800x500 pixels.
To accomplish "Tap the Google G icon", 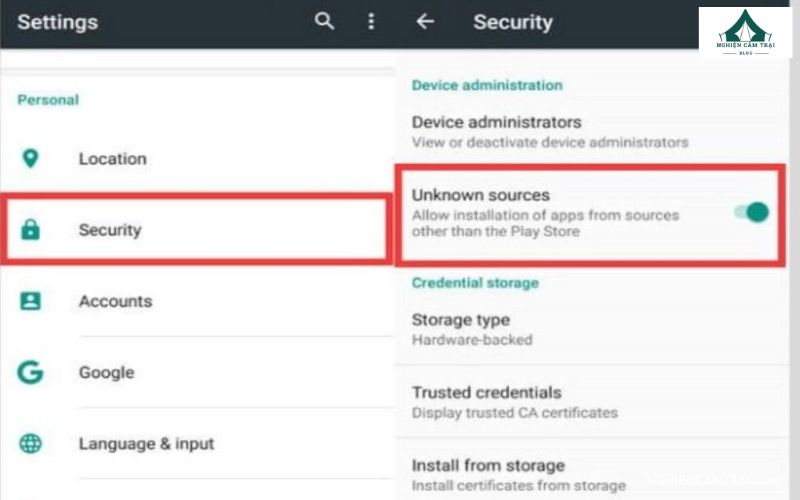I will [x=30, y=372].
